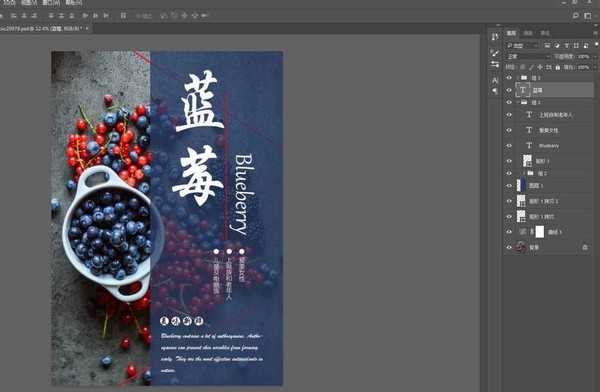The image size is (600, 392).
Task: Click the 曲线 1 layer mask thumbnail
Action: click(540, 232)
